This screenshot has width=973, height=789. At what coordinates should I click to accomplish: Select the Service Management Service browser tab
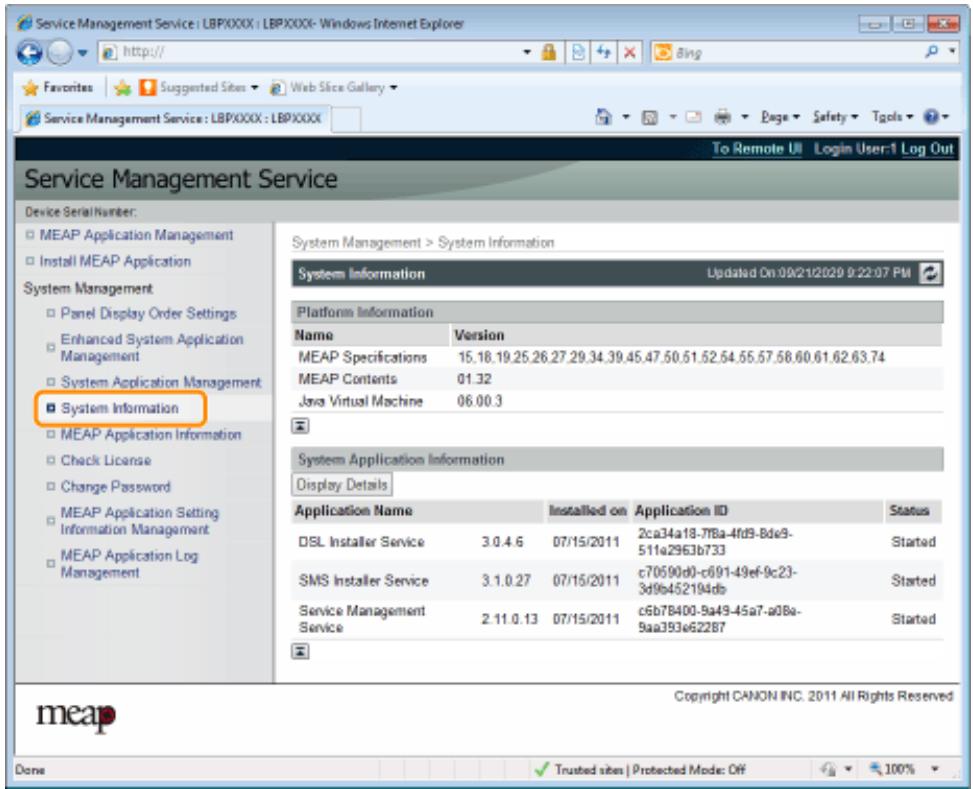click(x=174, y=118)
